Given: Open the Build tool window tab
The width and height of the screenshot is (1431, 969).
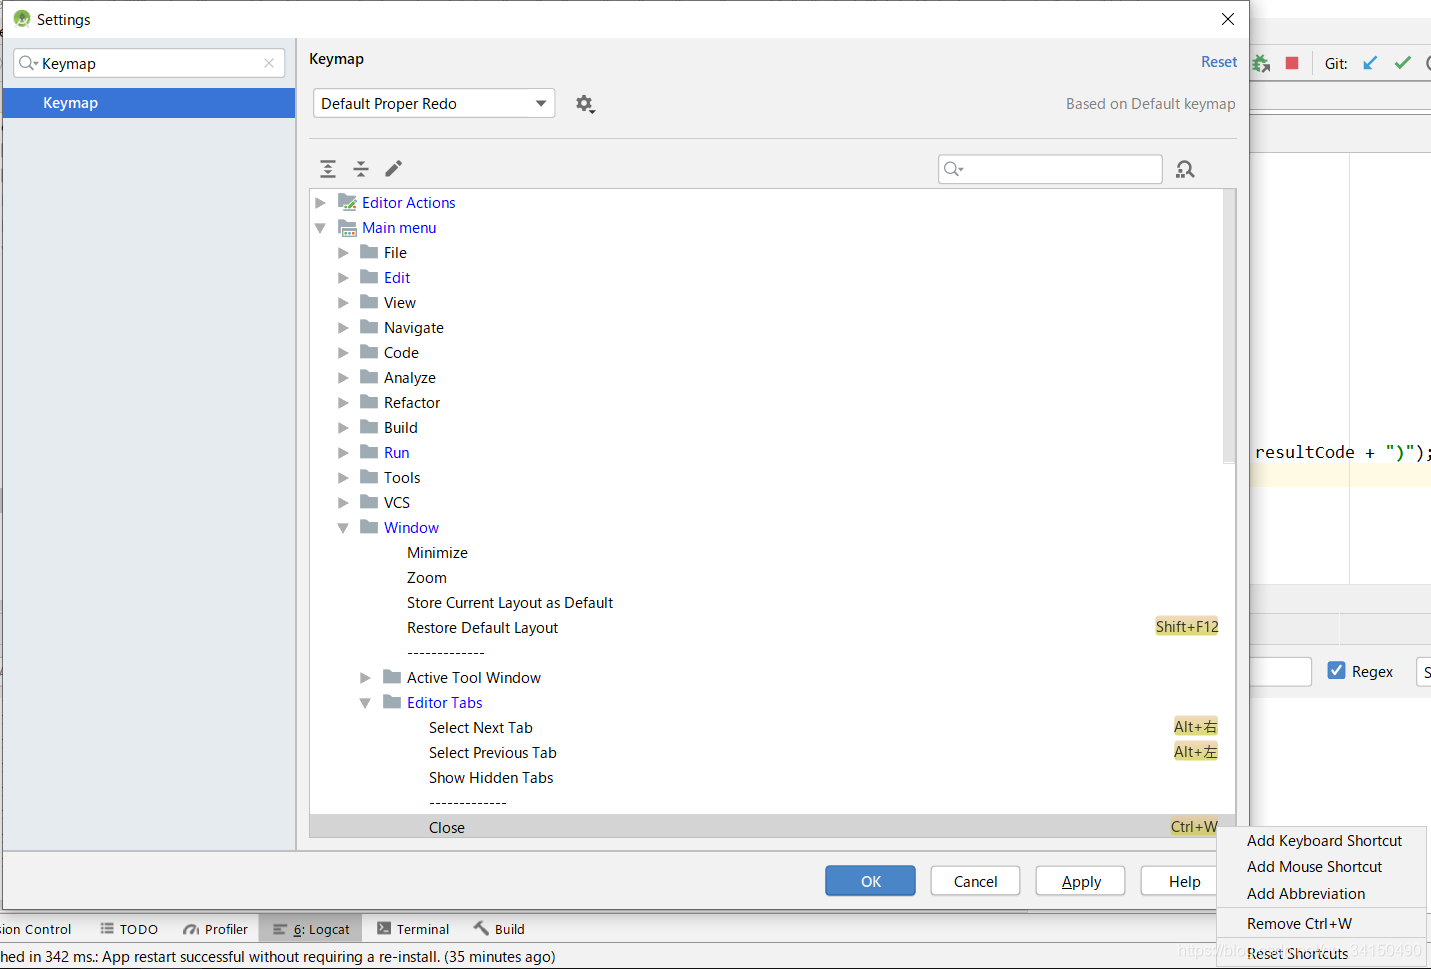Looking at the screenshot, I should [499, 929].
